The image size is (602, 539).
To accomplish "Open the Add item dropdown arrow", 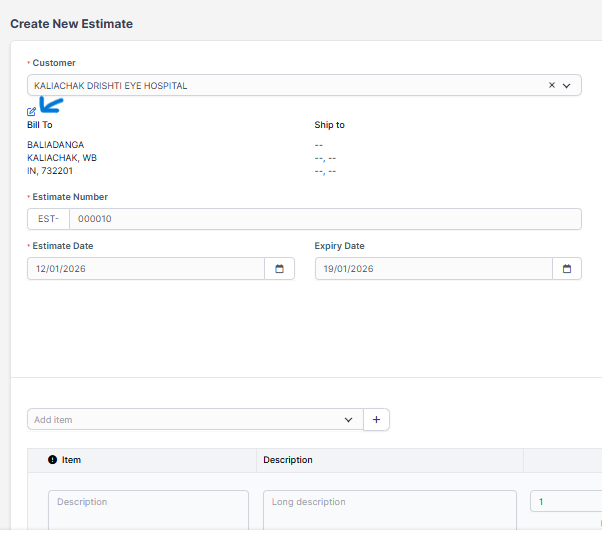I will tap(348, 420).
